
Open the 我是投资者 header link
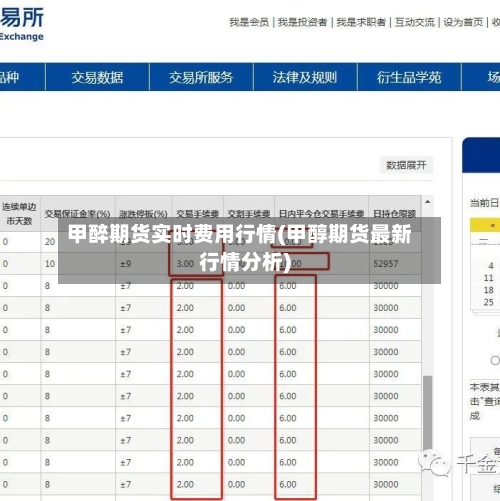(302, 22)
